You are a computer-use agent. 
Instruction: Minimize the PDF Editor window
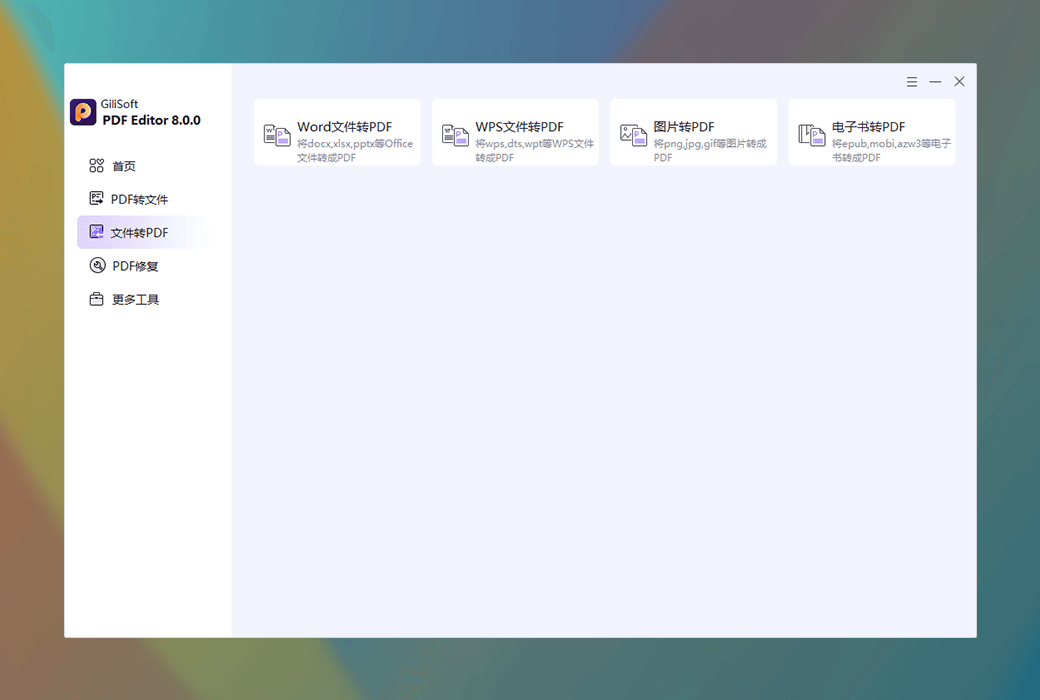point(935,82)
